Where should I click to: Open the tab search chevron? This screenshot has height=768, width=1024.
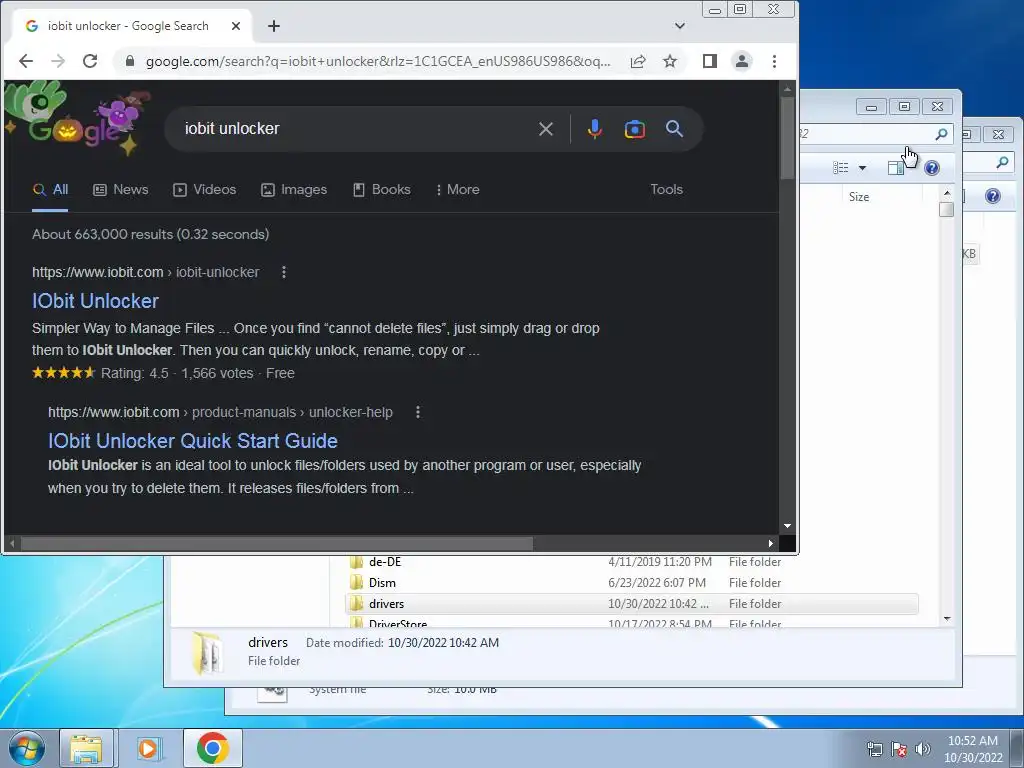(680, 26)
